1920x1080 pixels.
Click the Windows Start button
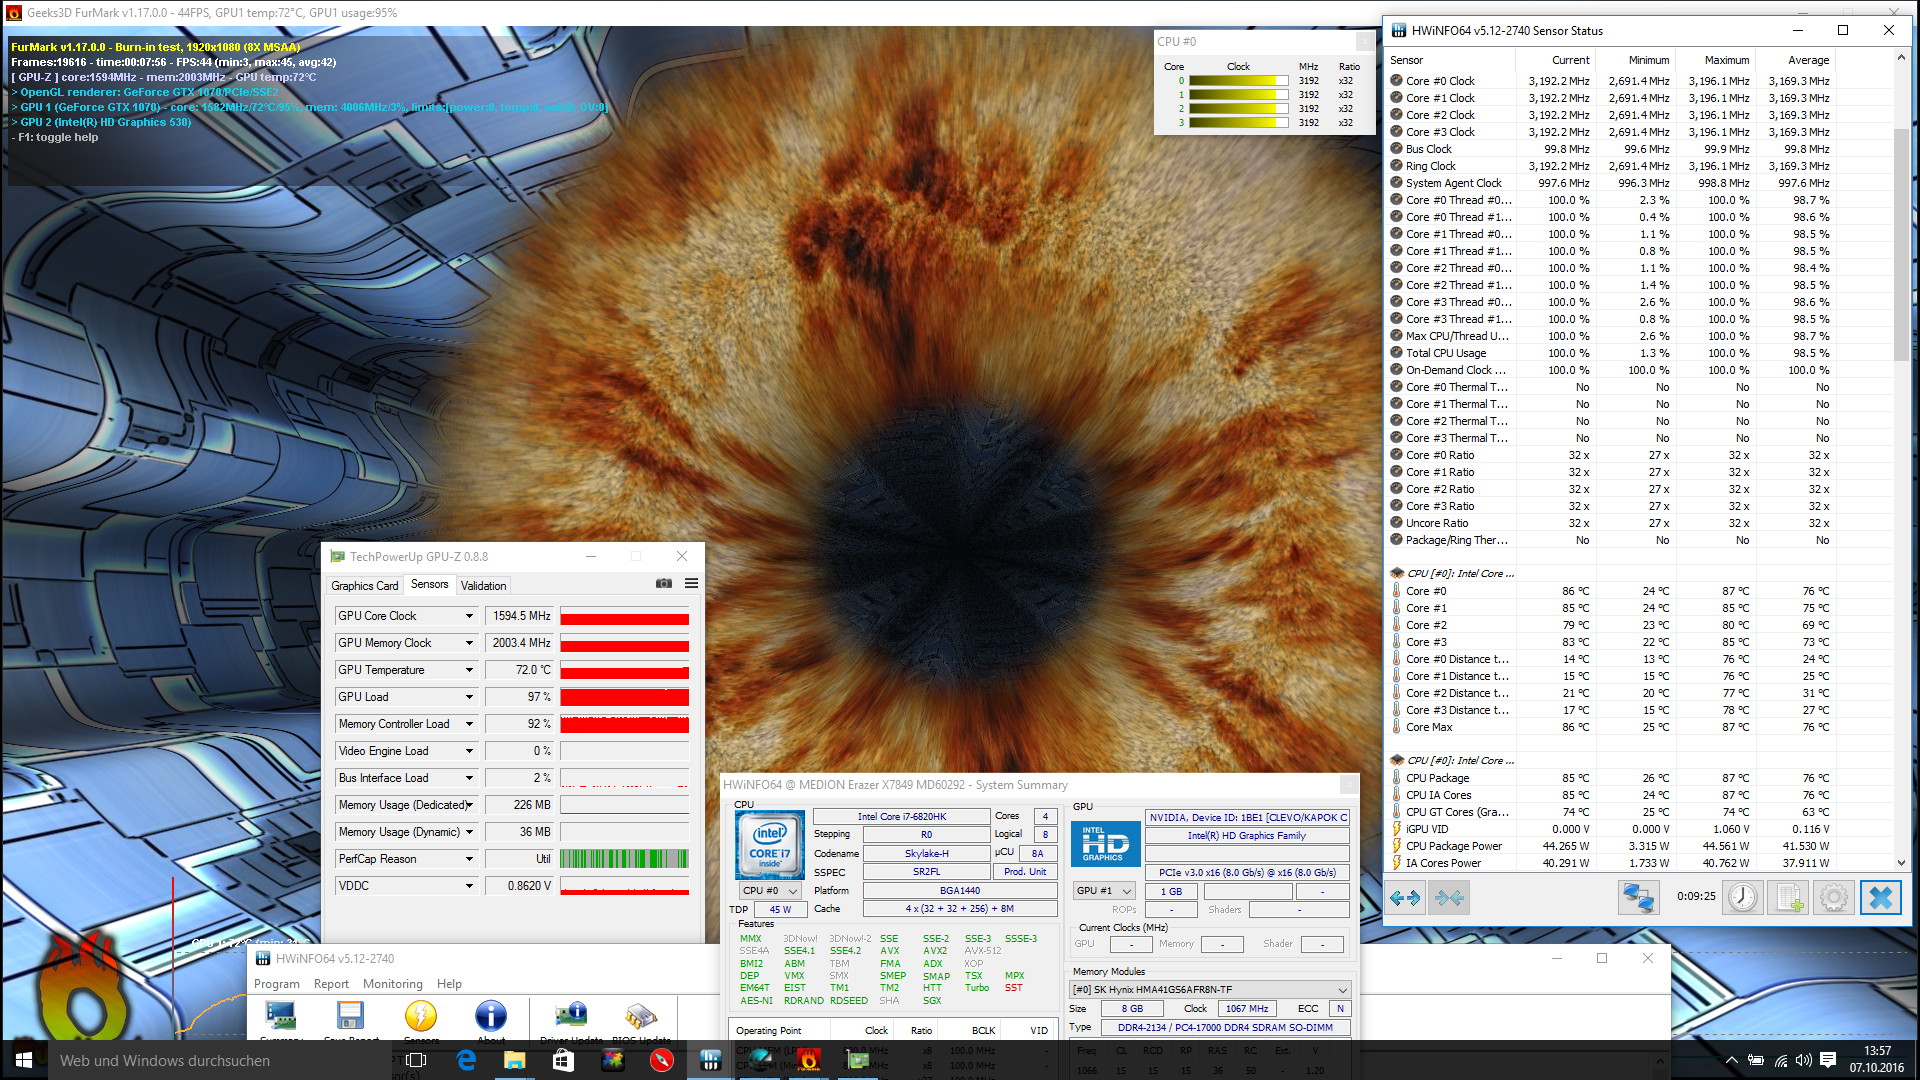coord(24,1060)
